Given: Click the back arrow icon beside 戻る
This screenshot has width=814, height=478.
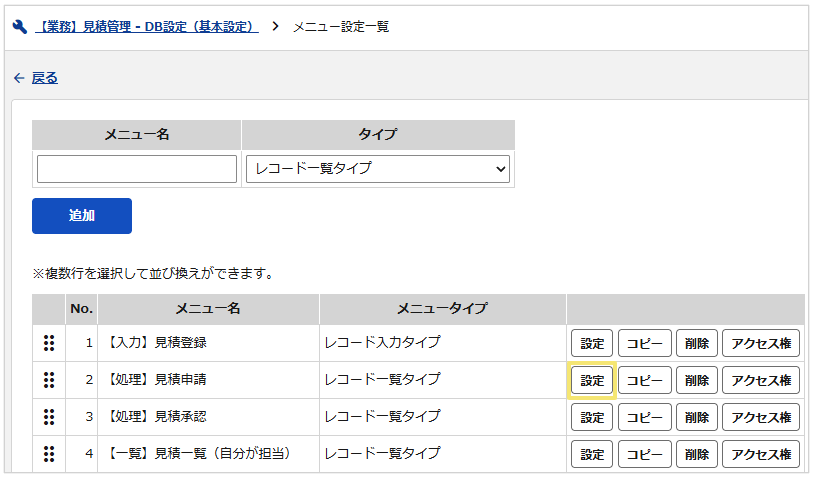Looking at the screenshot, I should [19, 78].
